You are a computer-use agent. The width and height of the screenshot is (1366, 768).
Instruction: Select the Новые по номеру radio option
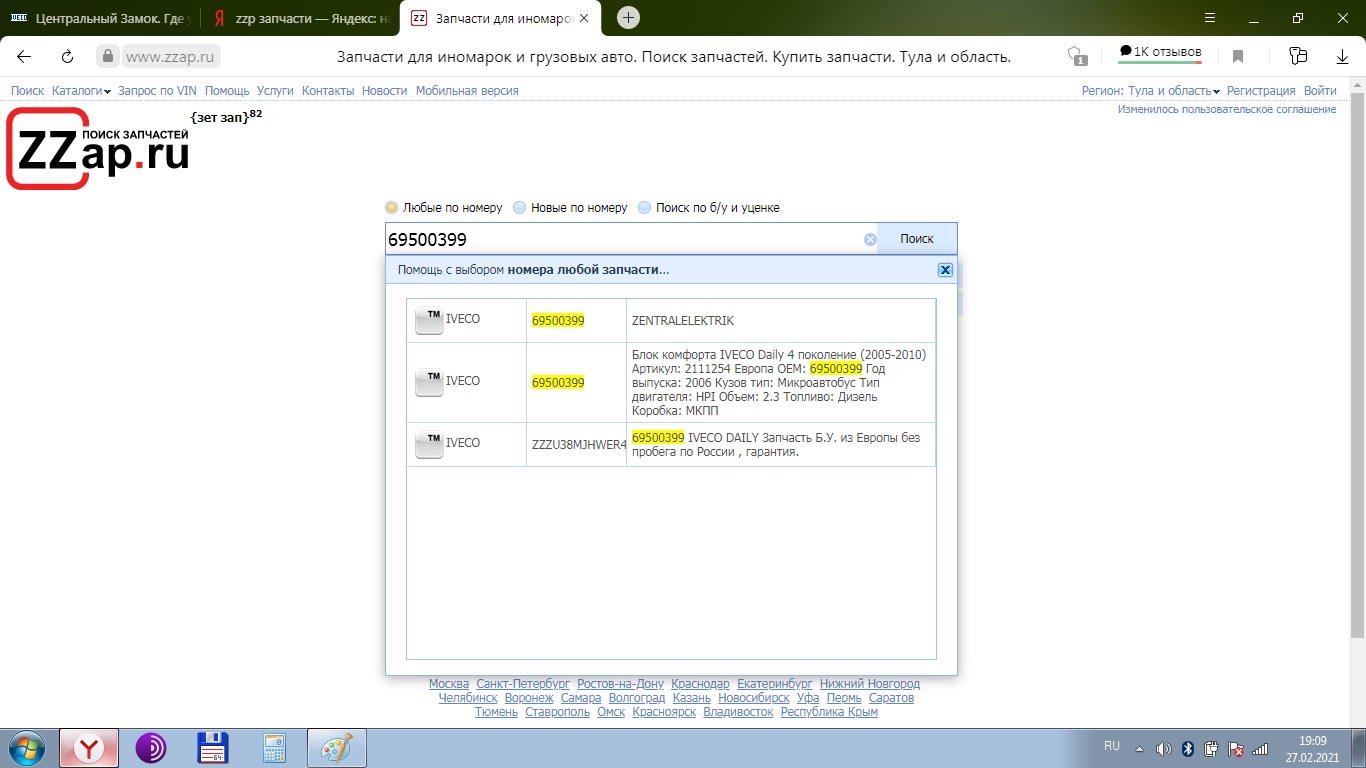click(x=519, y=208)
